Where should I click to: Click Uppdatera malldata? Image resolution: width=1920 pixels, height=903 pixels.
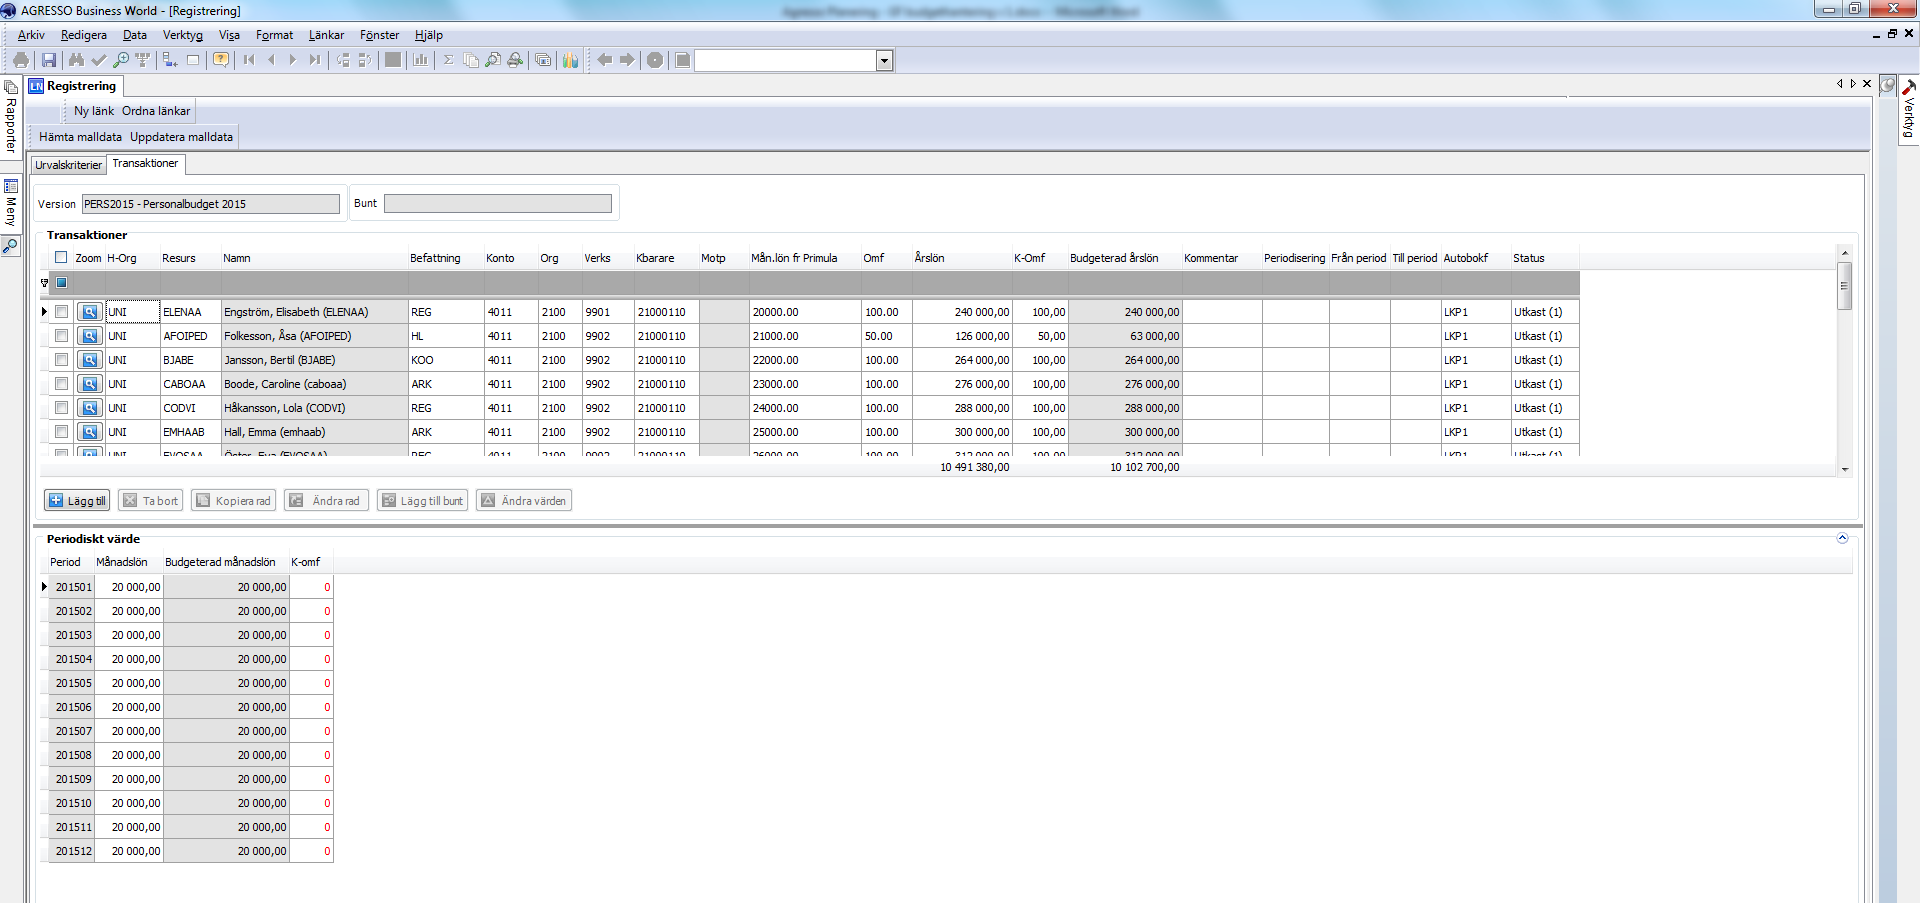pyautogui.click(x=181, y=137)
